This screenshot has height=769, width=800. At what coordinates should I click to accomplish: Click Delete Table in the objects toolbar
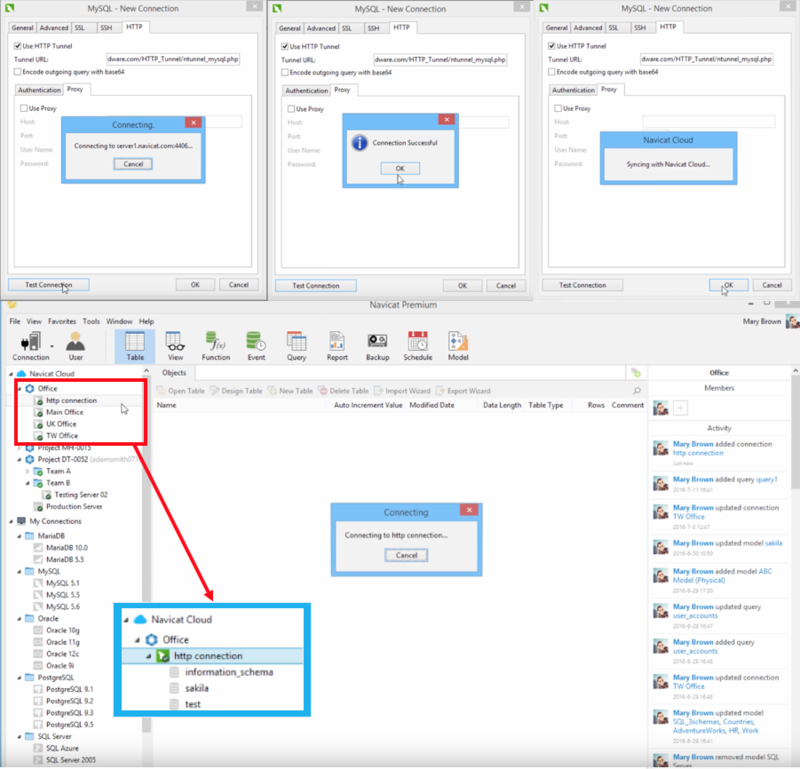click(344, 391)
